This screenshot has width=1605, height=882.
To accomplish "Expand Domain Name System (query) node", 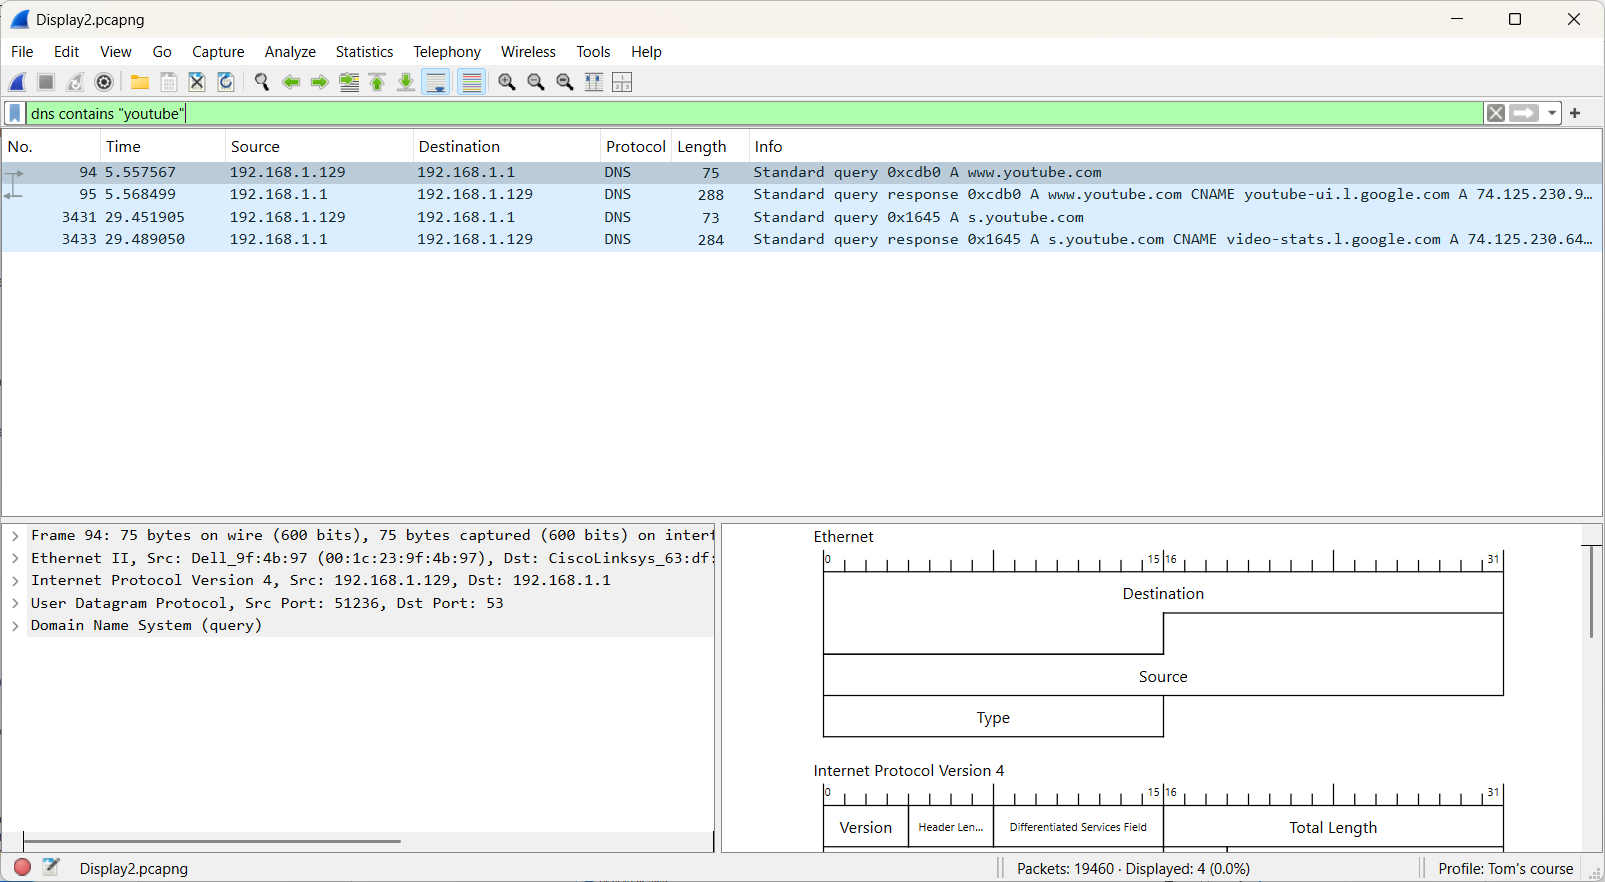I will 15,626.
